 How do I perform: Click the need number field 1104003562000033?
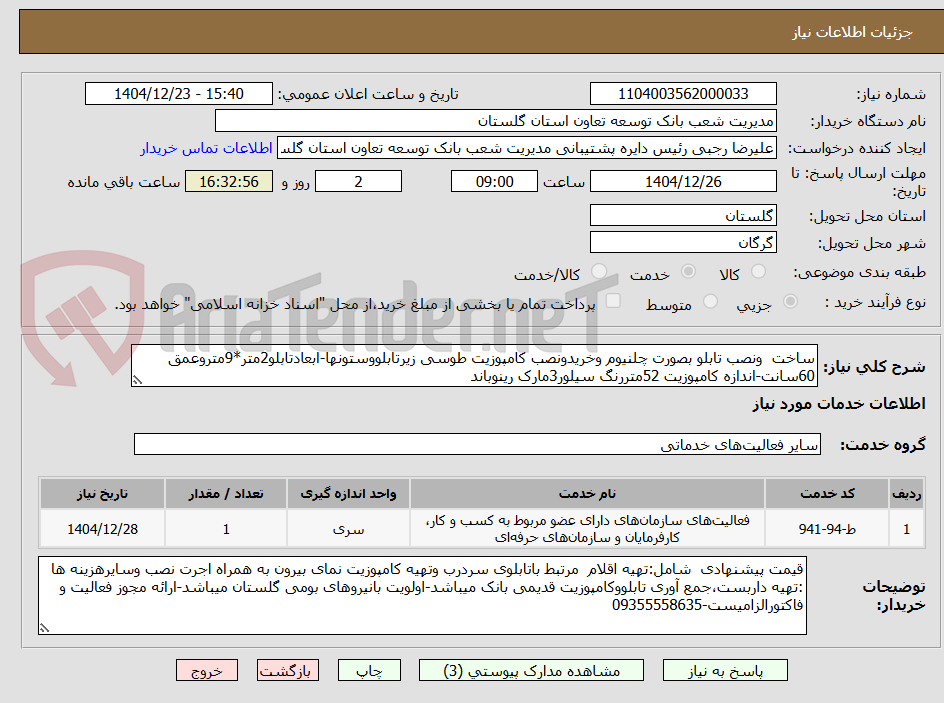click(683, 94)
